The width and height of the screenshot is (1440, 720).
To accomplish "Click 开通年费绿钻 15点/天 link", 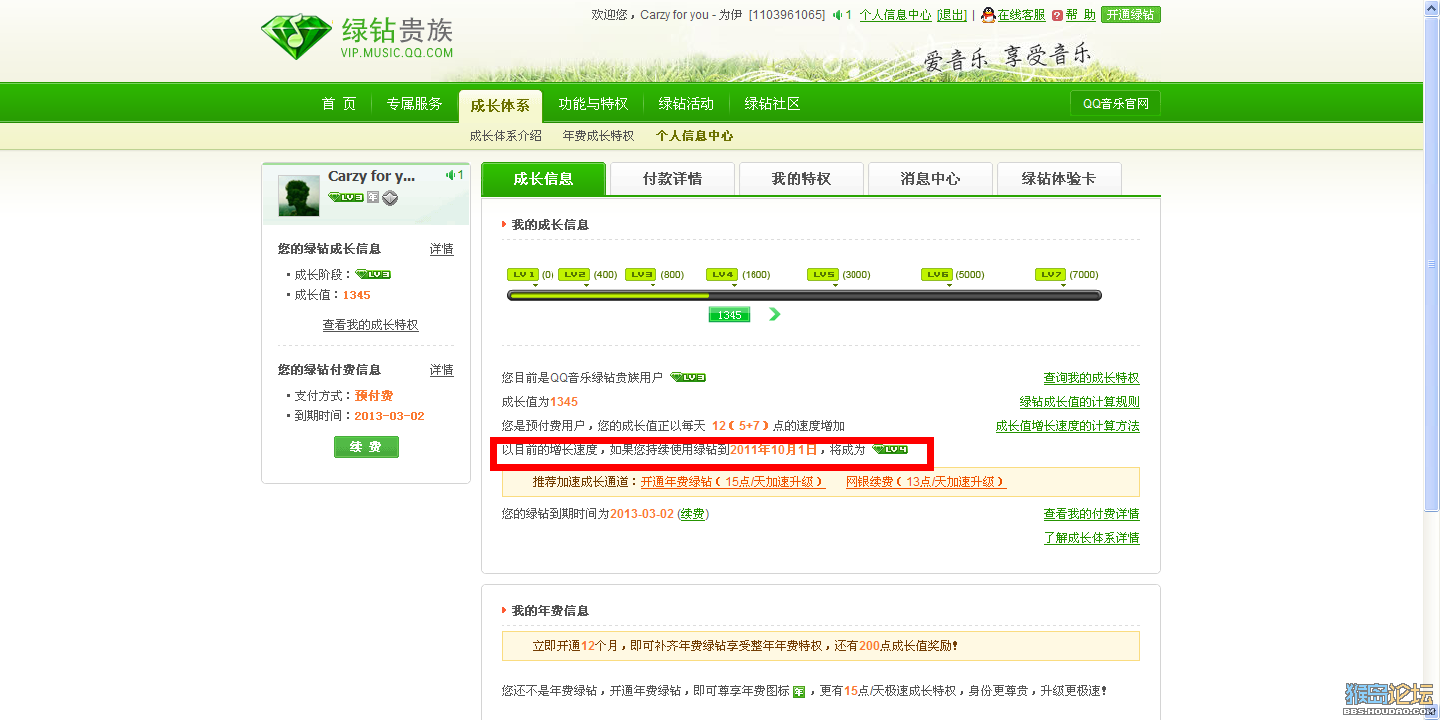I will tap(733, 482).
